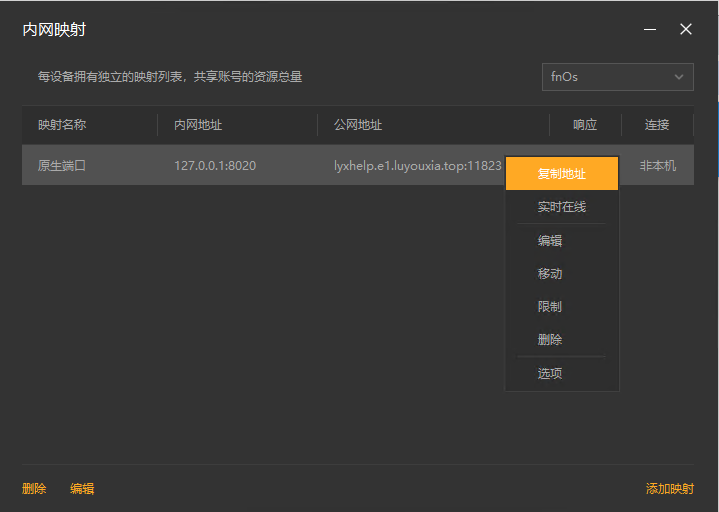
Task: Click 编辑 in the context menu
Action: tap(562, 240)
